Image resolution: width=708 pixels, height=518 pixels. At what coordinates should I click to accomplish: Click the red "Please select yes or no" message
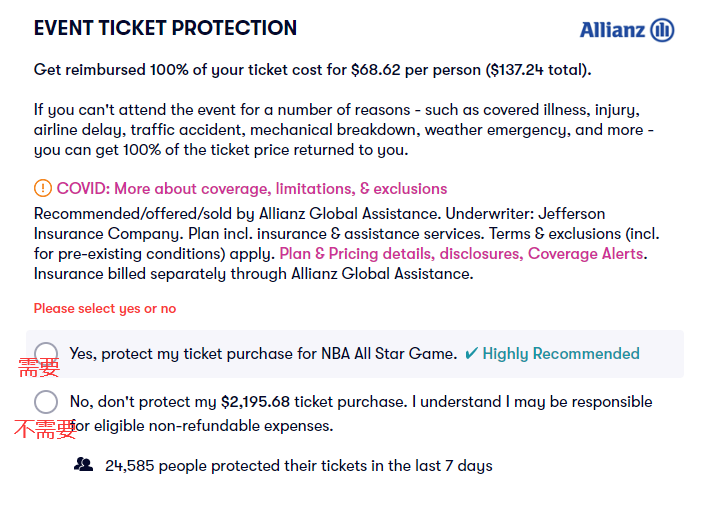coord(105,309)
